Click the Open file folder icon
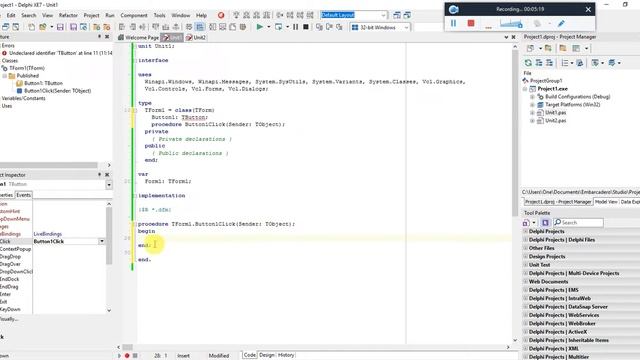 pyautogui.click(x=42, y=27)
